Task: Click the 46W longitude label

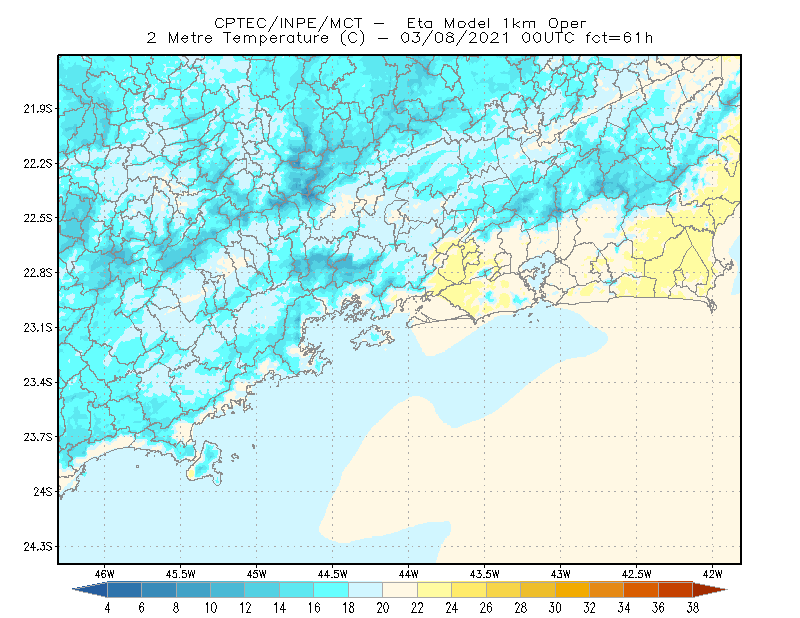Action: point(105,574)
